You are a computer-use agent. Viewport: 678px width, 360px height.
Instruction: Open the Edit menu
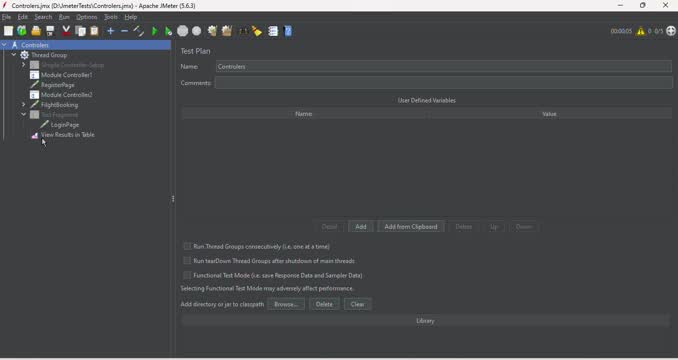22,17
